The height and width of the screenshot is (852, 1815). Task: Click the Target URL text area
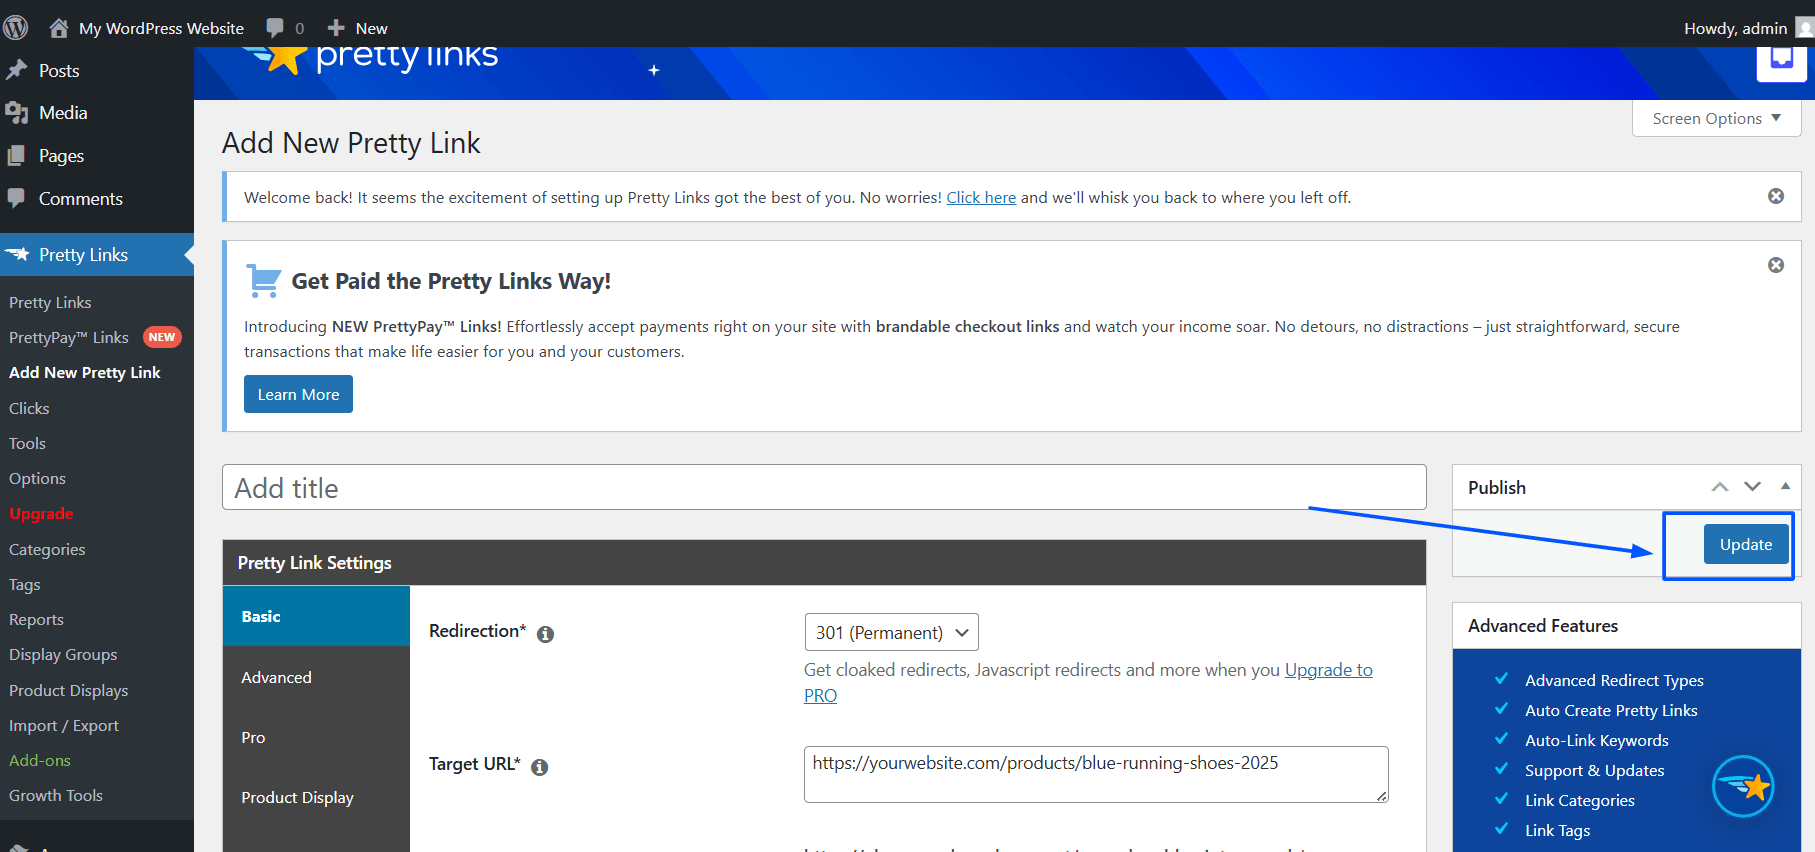[1096, 774]
